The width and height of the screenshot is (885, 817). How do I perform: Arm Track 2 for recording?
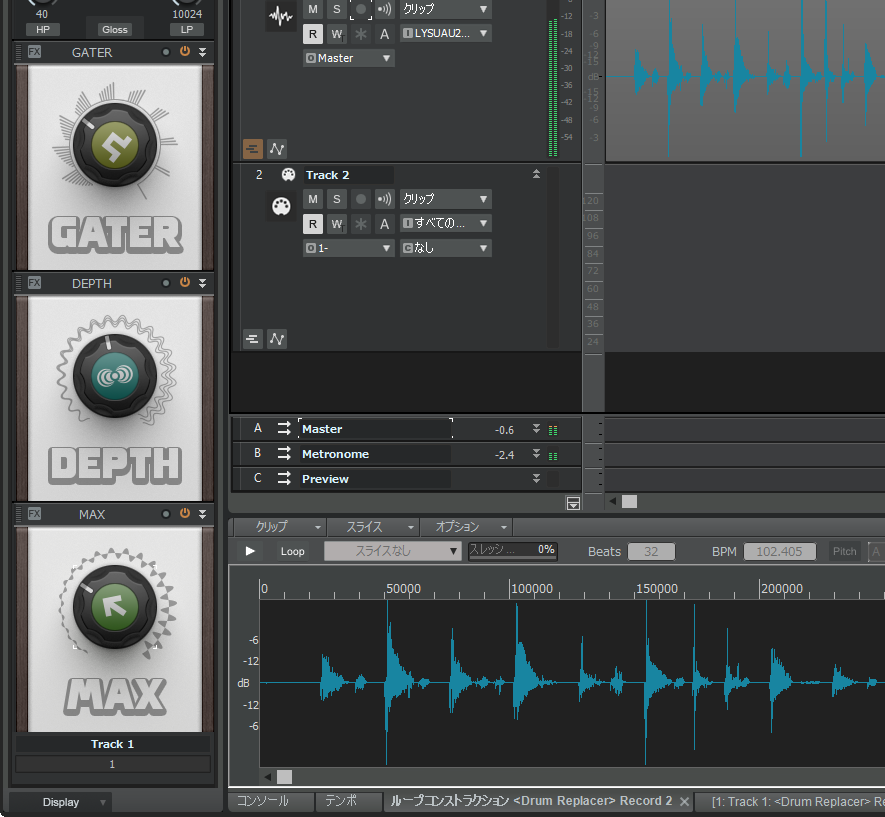pyautogui.click(x=361, y=199)
